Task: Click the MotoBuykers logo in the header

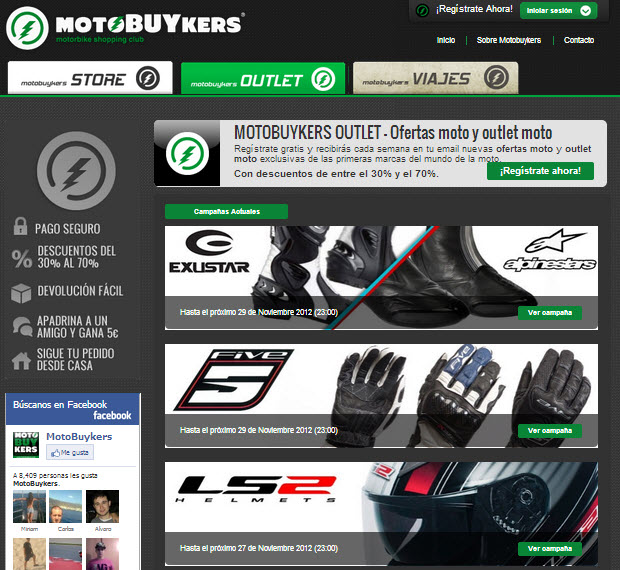Action: [125, 28]
